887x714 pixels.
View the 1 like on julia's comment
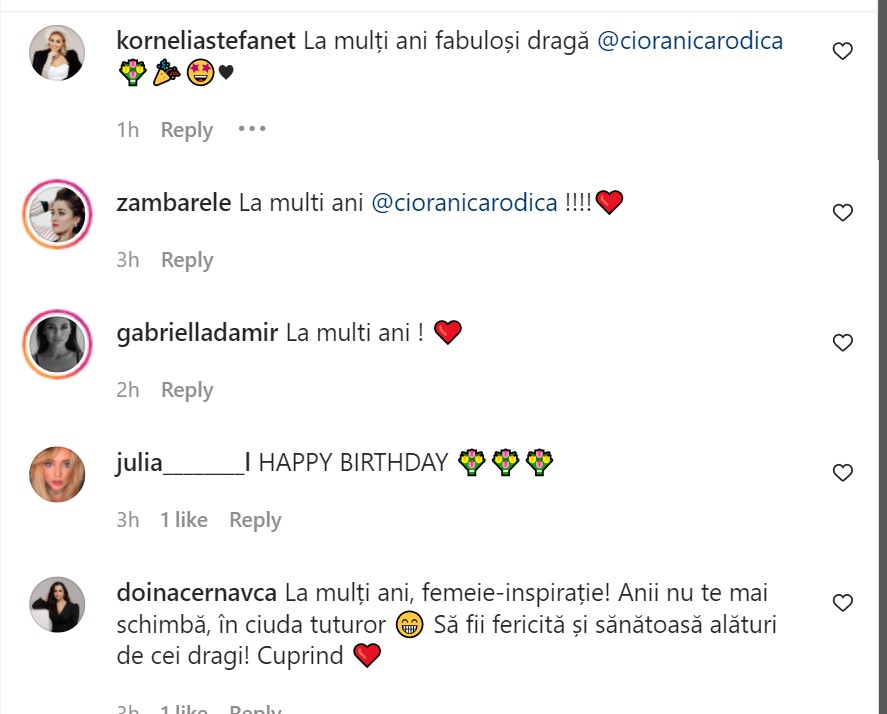point(184,520)
